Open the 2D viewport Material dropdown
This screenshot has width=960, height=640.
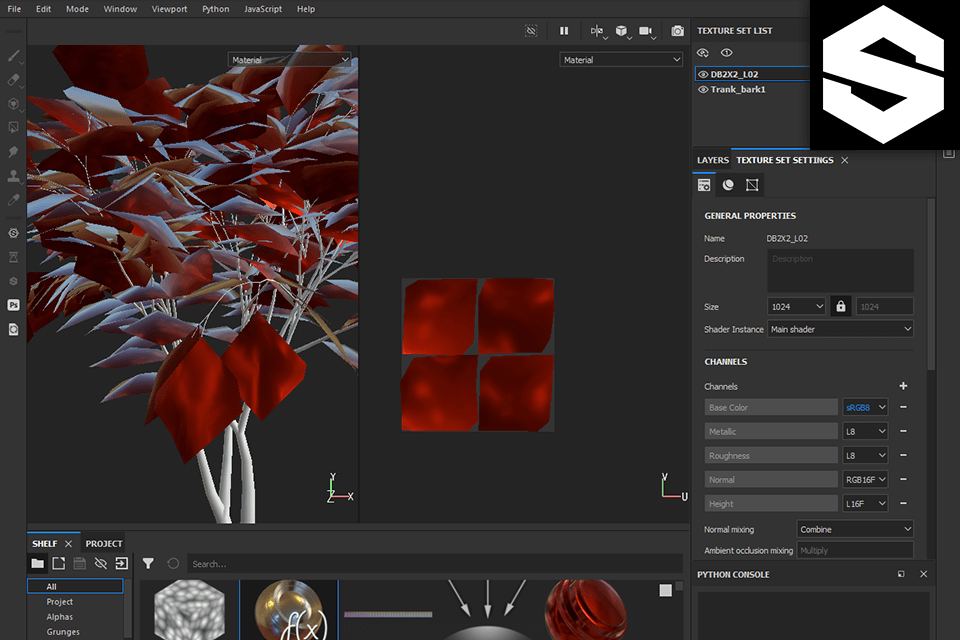point(621,59)
